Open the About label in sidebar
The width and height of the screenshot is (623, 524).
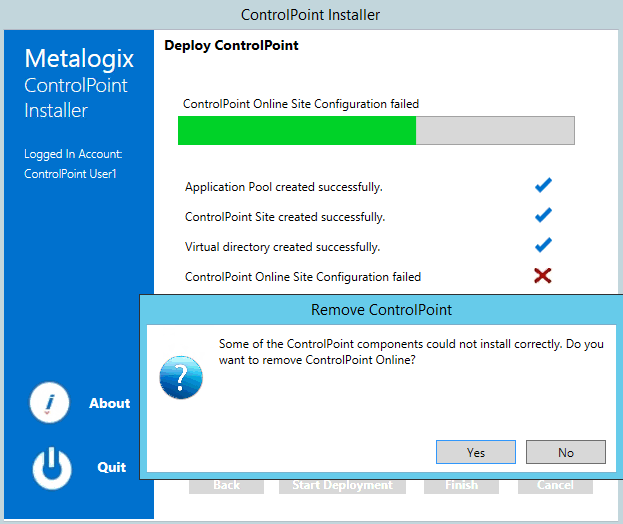click(110, 403)
